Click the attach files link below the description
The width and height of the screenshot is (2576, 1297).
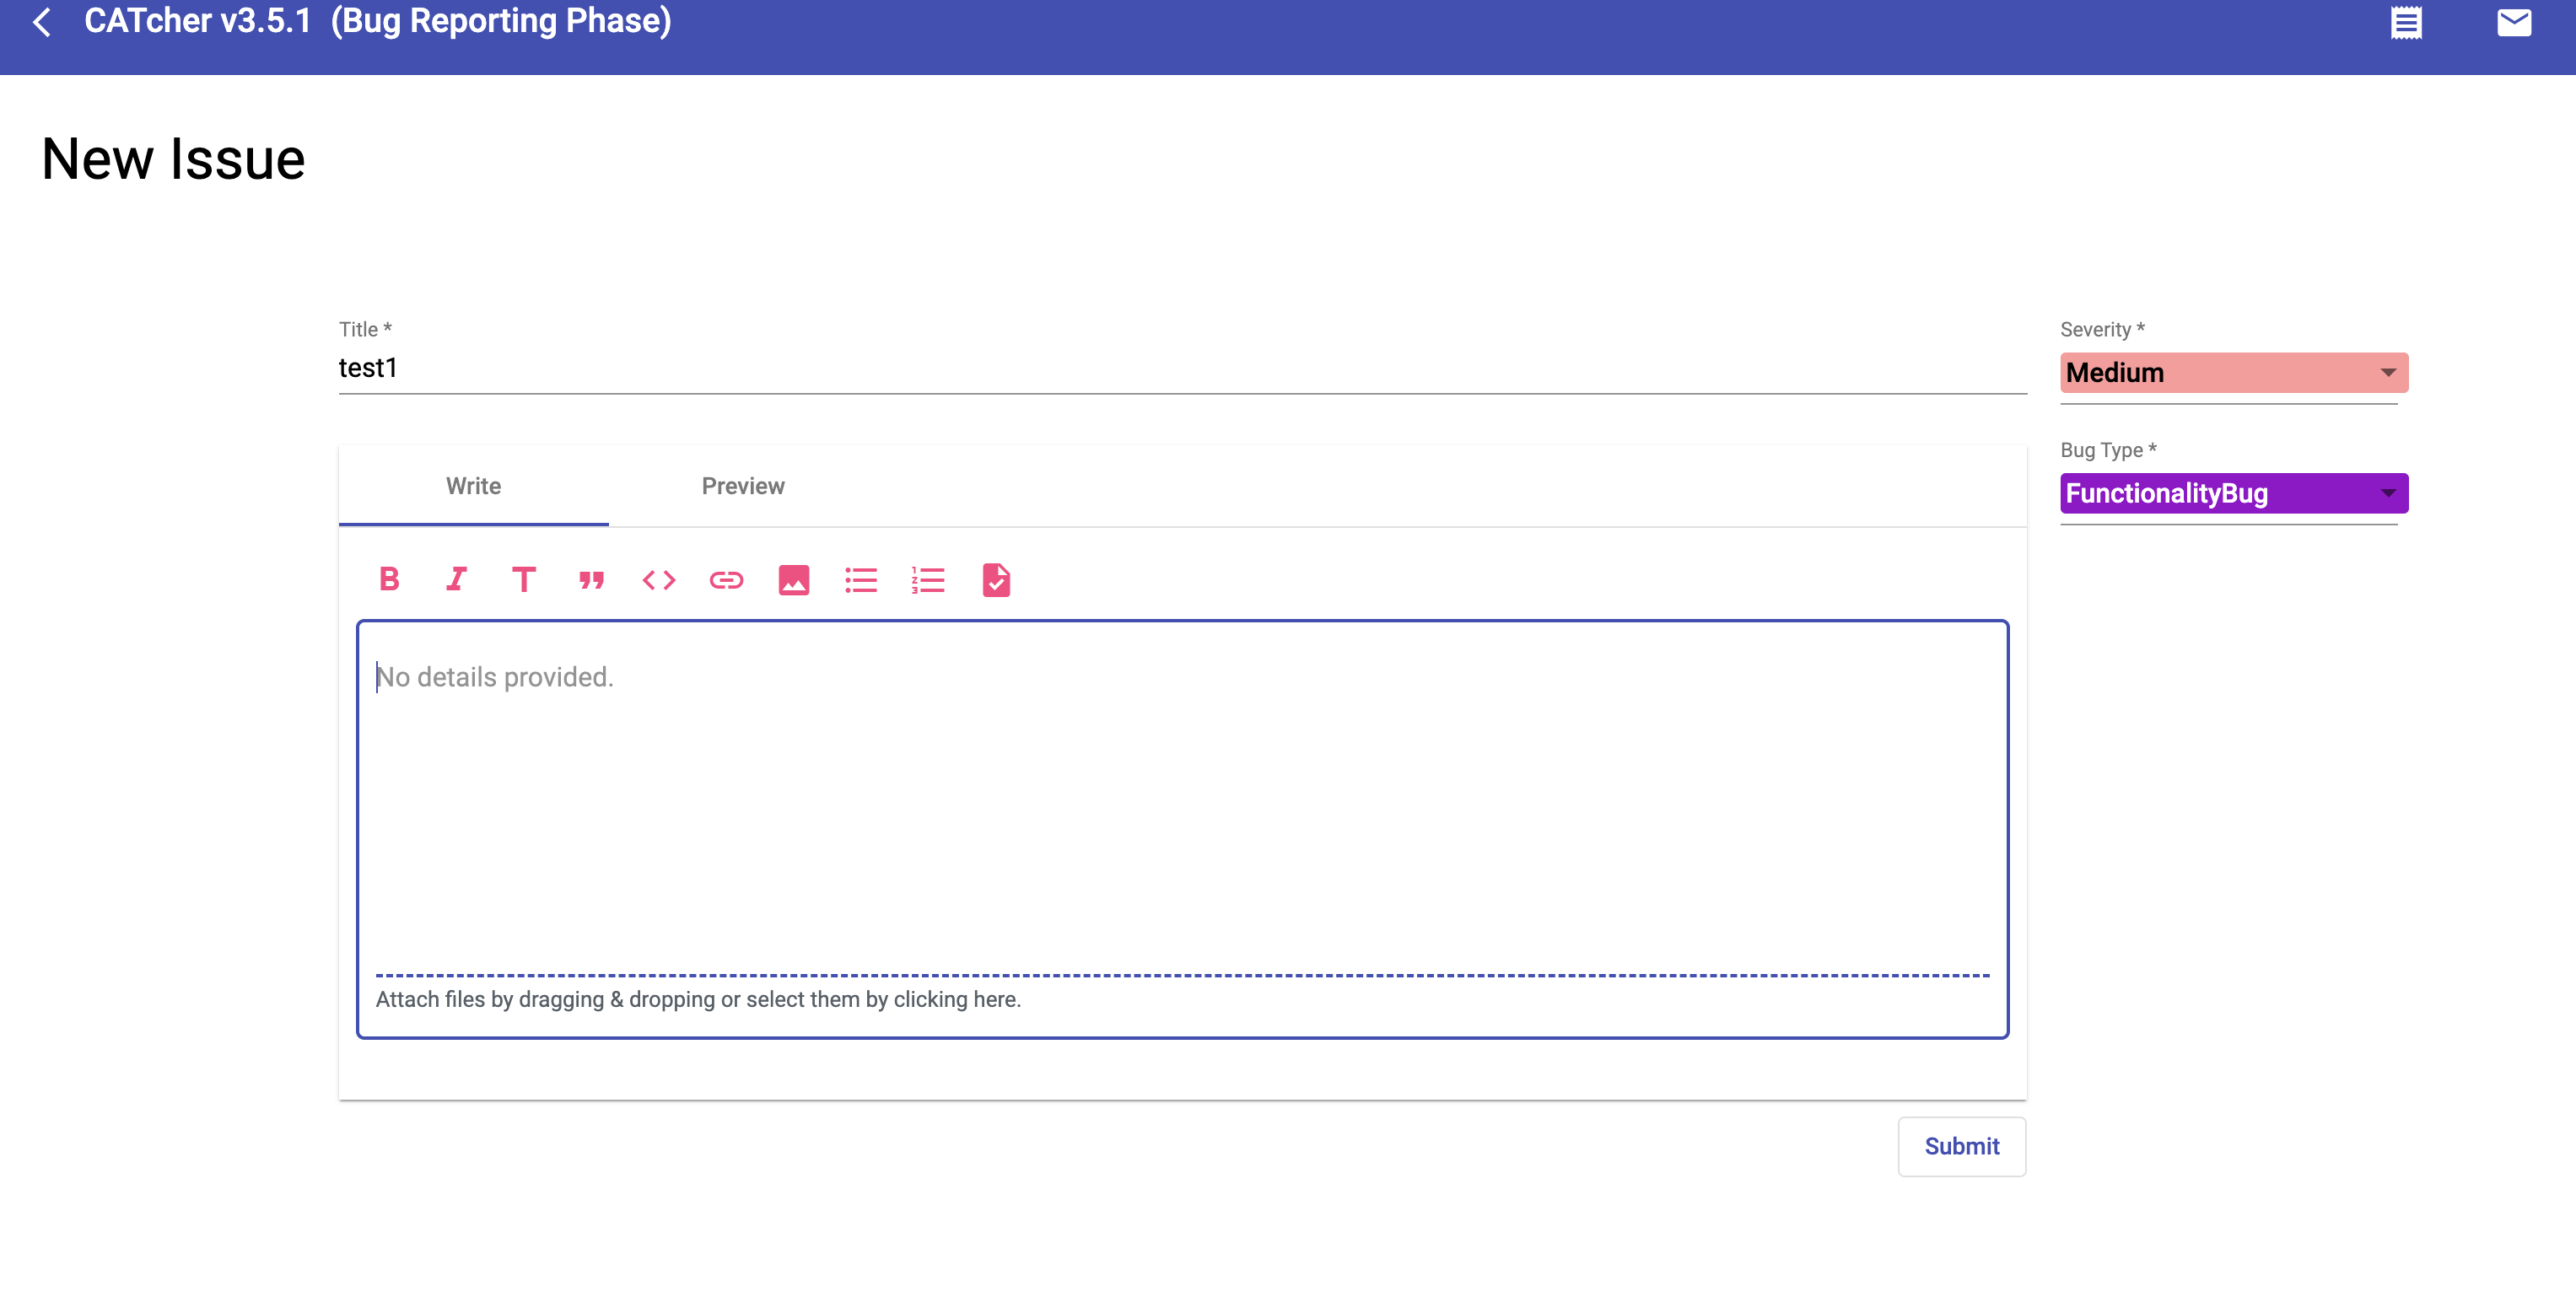click(698, 999)
